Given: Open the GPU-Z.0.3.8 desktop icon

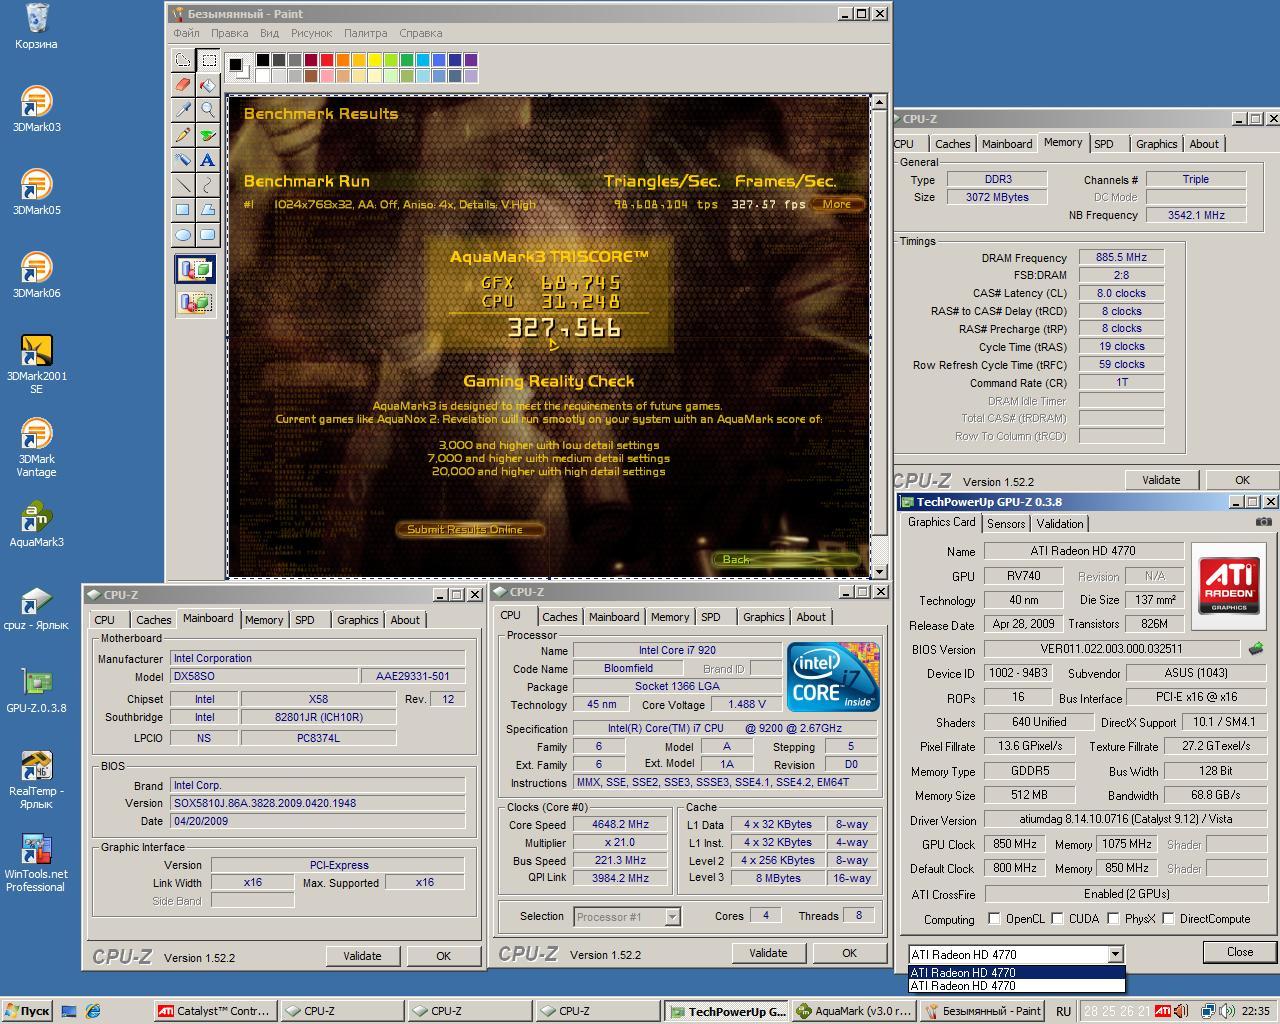Looking at the screenshot, I should tap(36, 690).
